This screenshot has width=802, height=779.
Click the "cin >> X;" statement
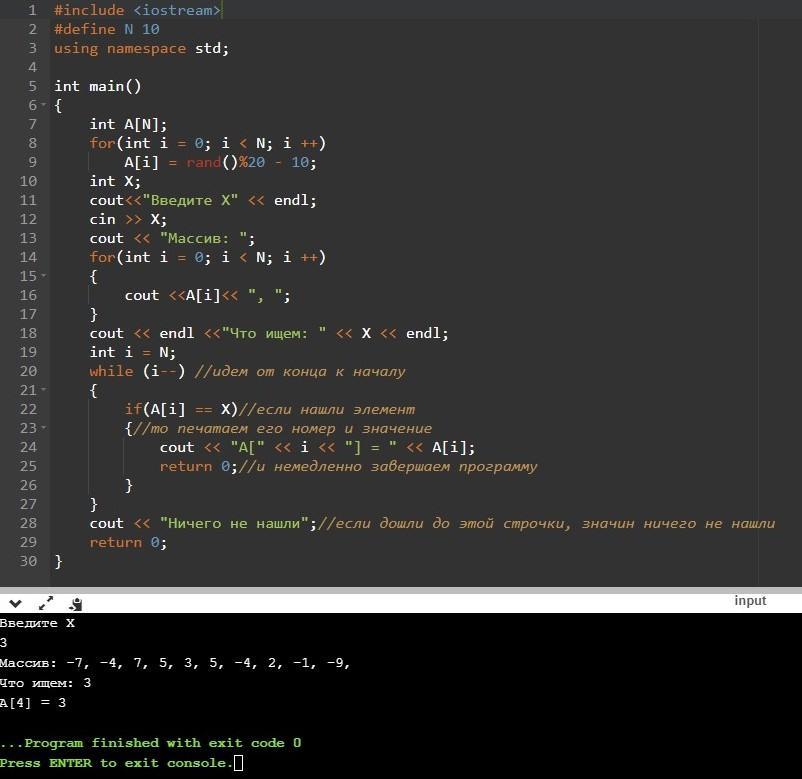point(128,219)
